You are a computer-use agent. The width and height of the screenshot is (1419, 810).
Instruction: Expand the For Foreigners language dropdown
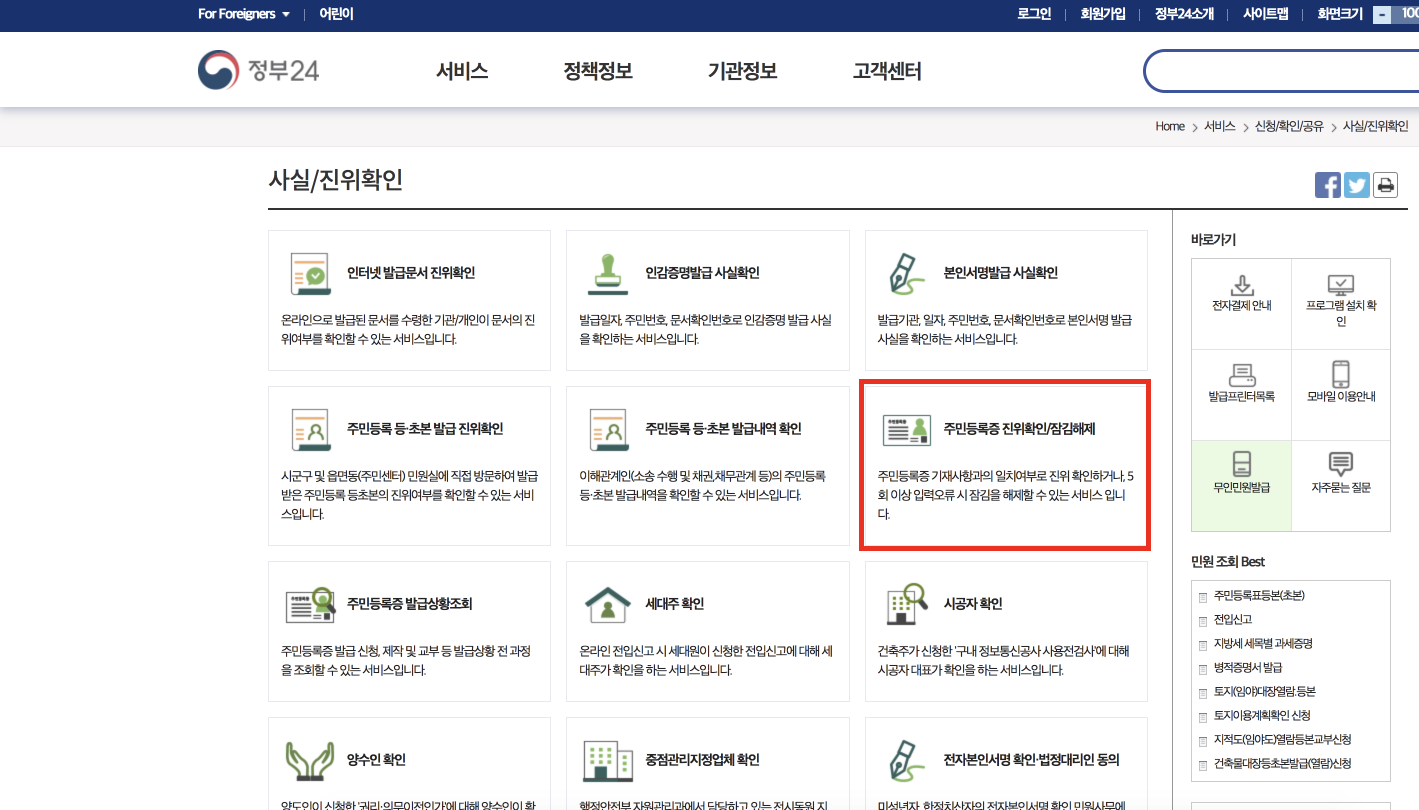click(x=242, y=14)
